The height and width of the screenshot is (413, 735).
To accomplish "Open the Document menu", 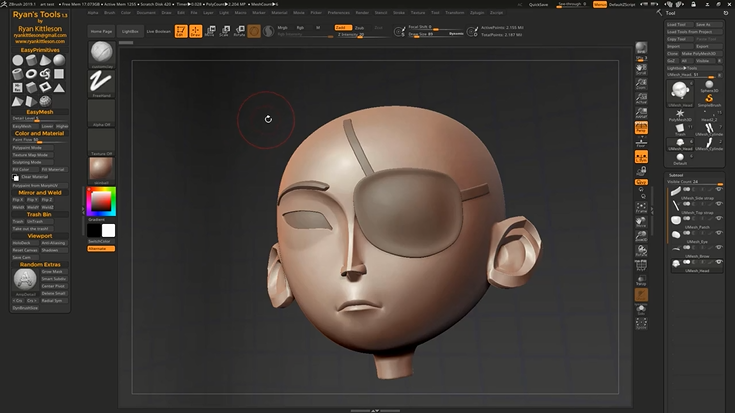I will pos(146,13).
